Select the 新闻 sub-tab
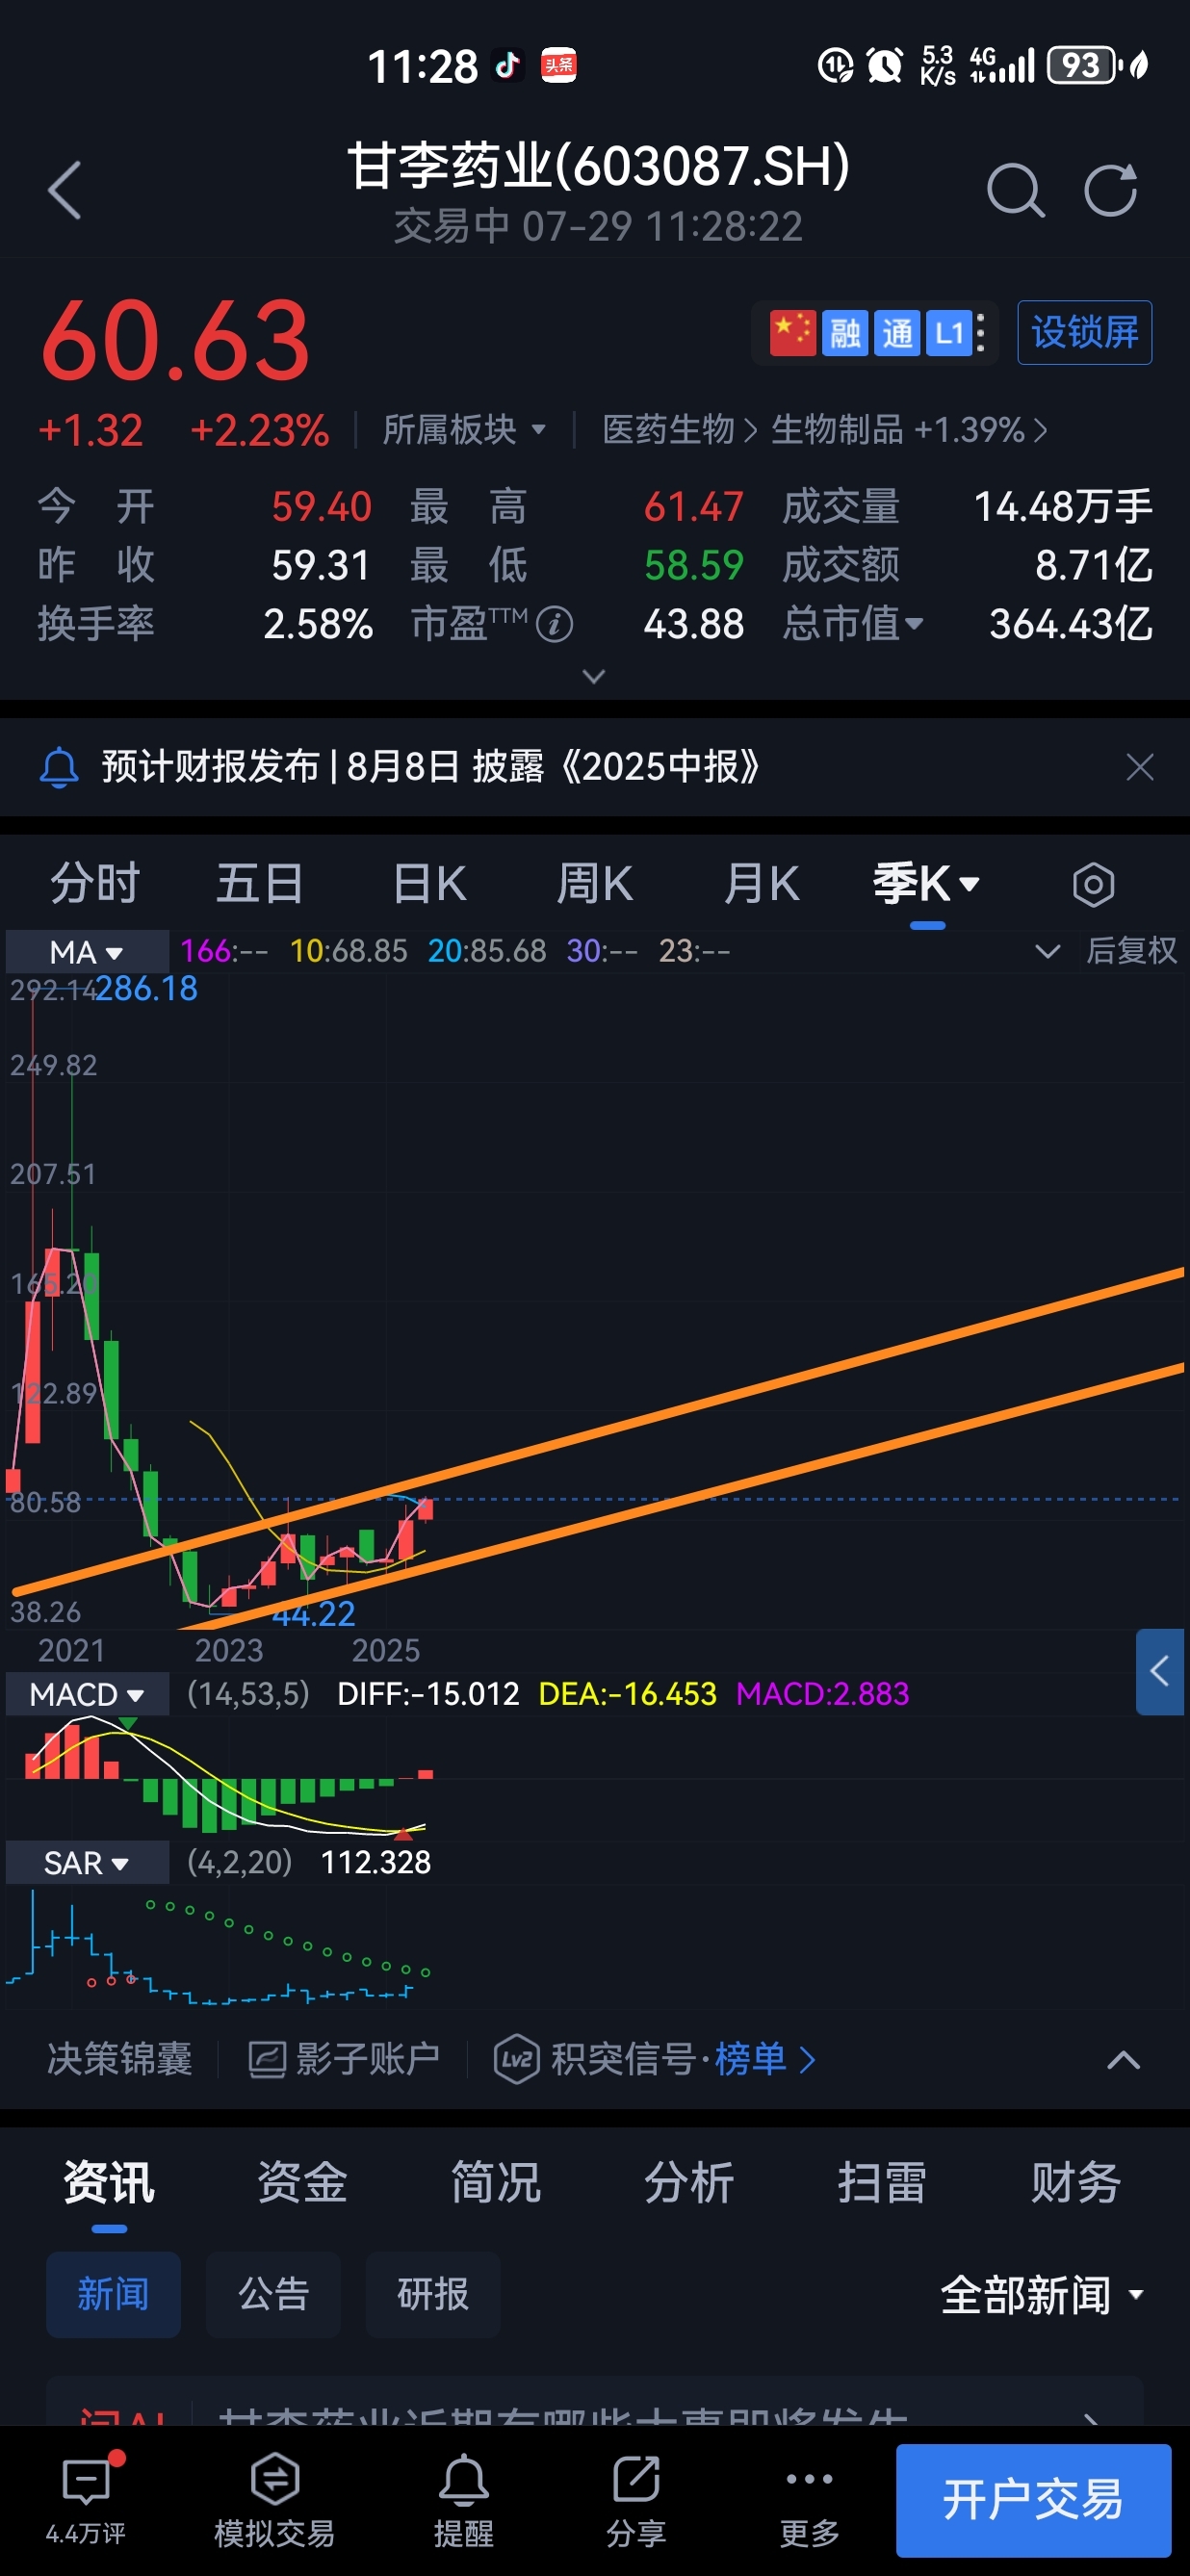Viewport: 1190px width, 2576px height. 113,2294
